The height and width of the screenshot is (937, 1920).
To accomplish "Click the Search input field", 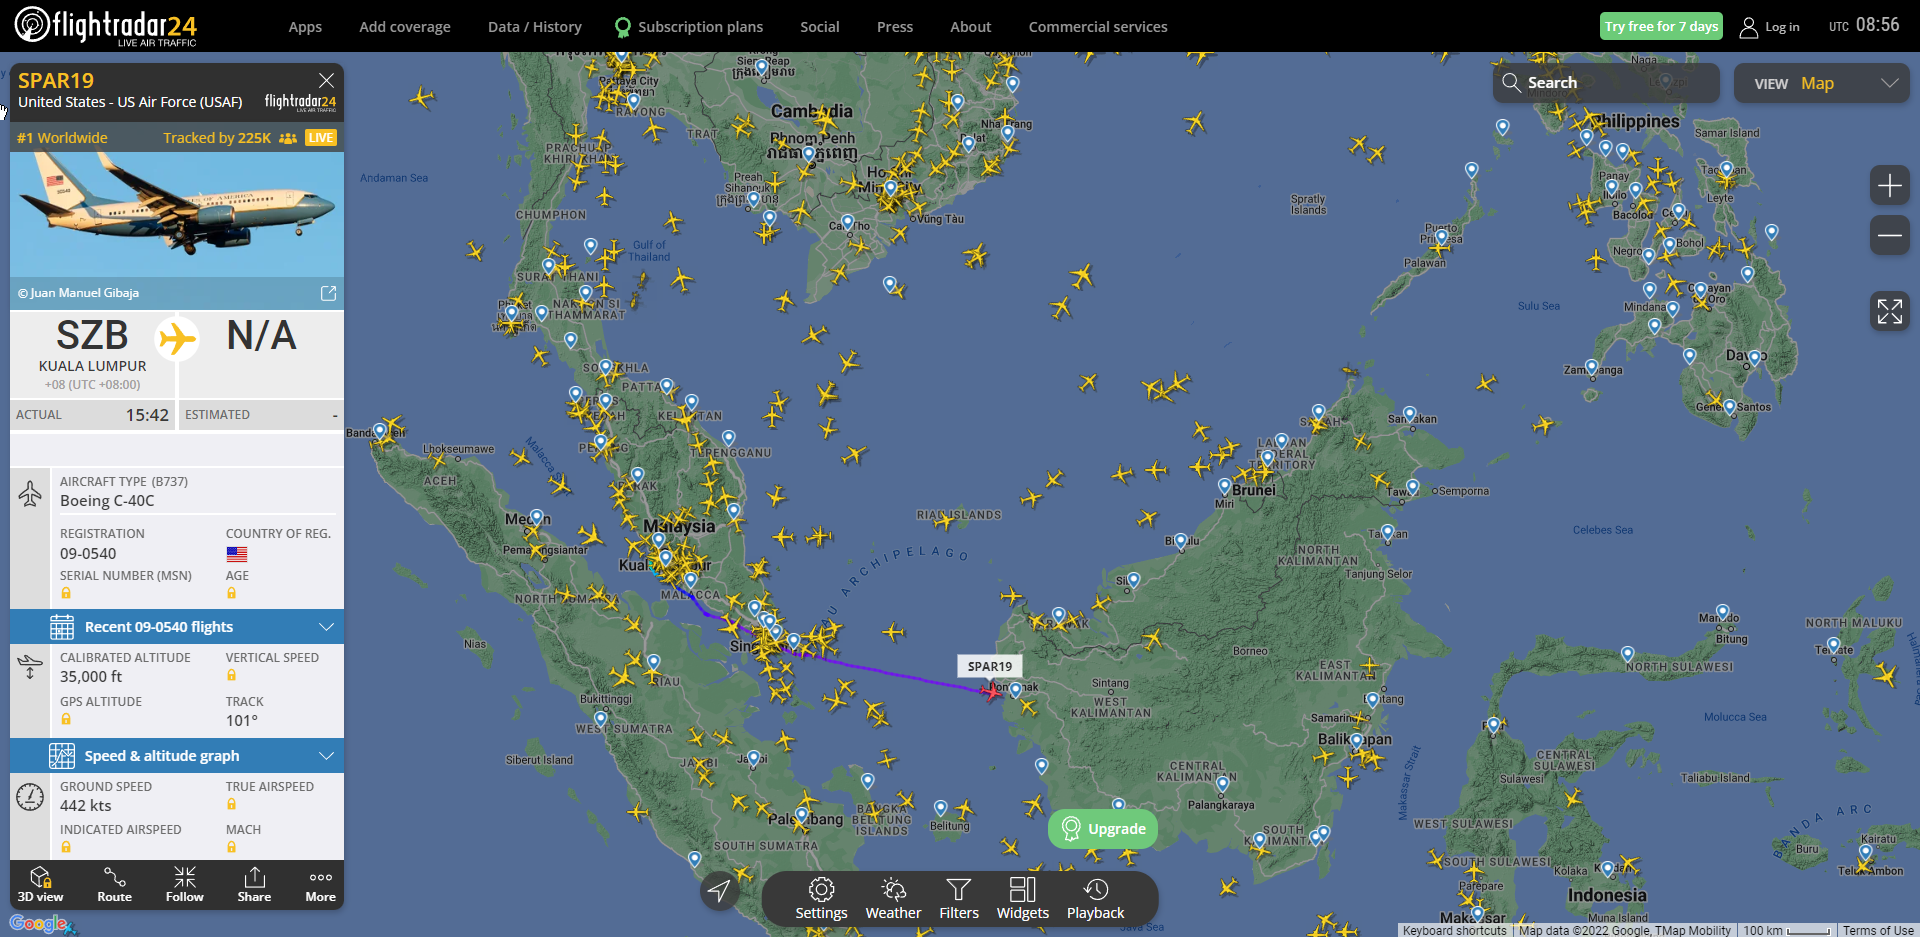I will [x=1606, y=83].
